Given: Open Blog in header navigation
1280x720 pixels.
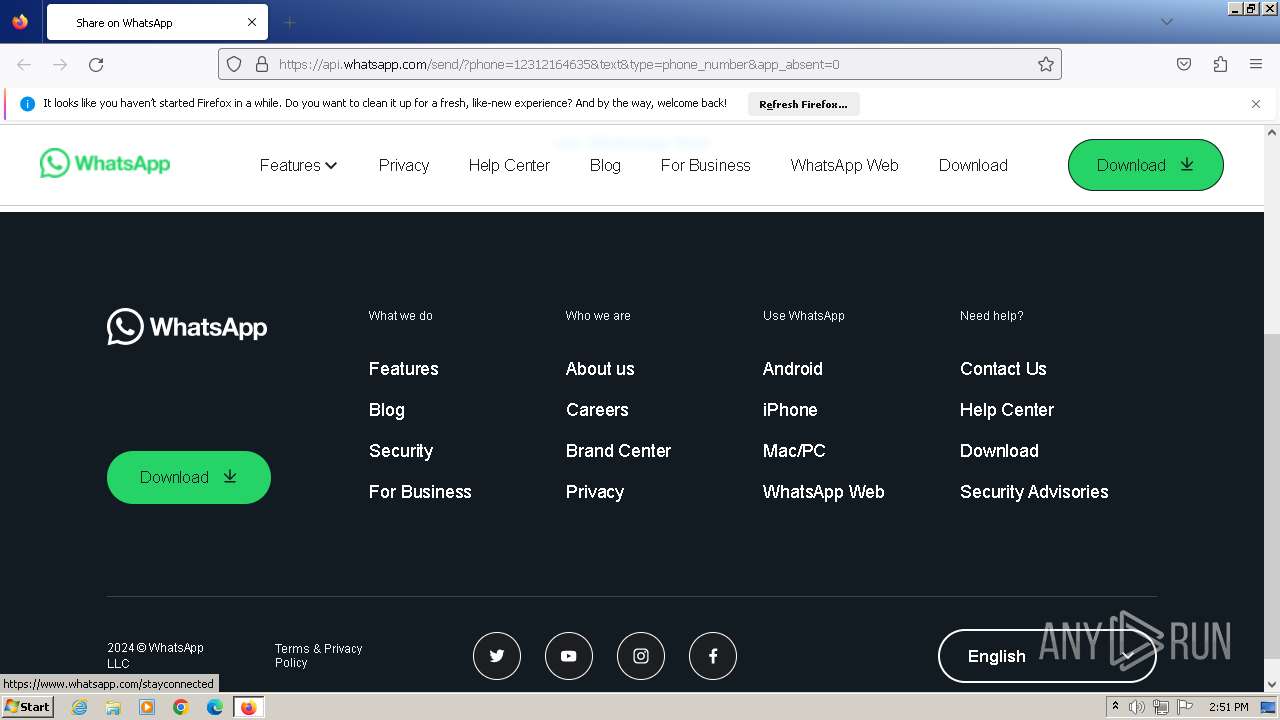Looking at the screenshot, I should coord(605,165).
